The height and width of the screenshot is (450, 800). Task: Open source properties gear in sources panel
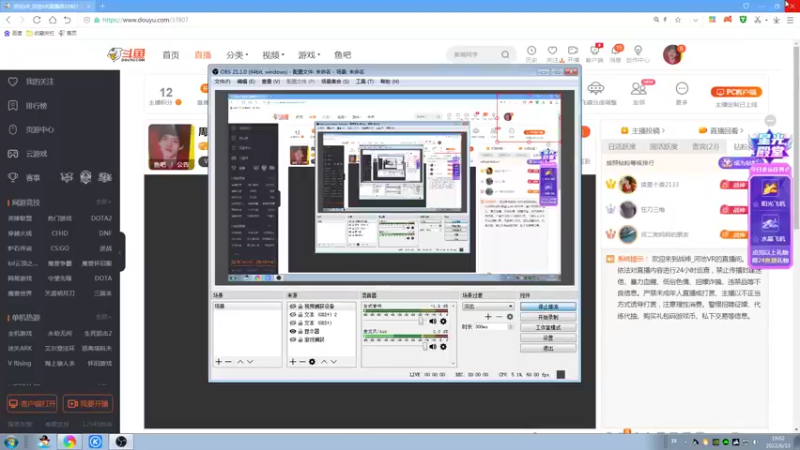tap(312, 362)
